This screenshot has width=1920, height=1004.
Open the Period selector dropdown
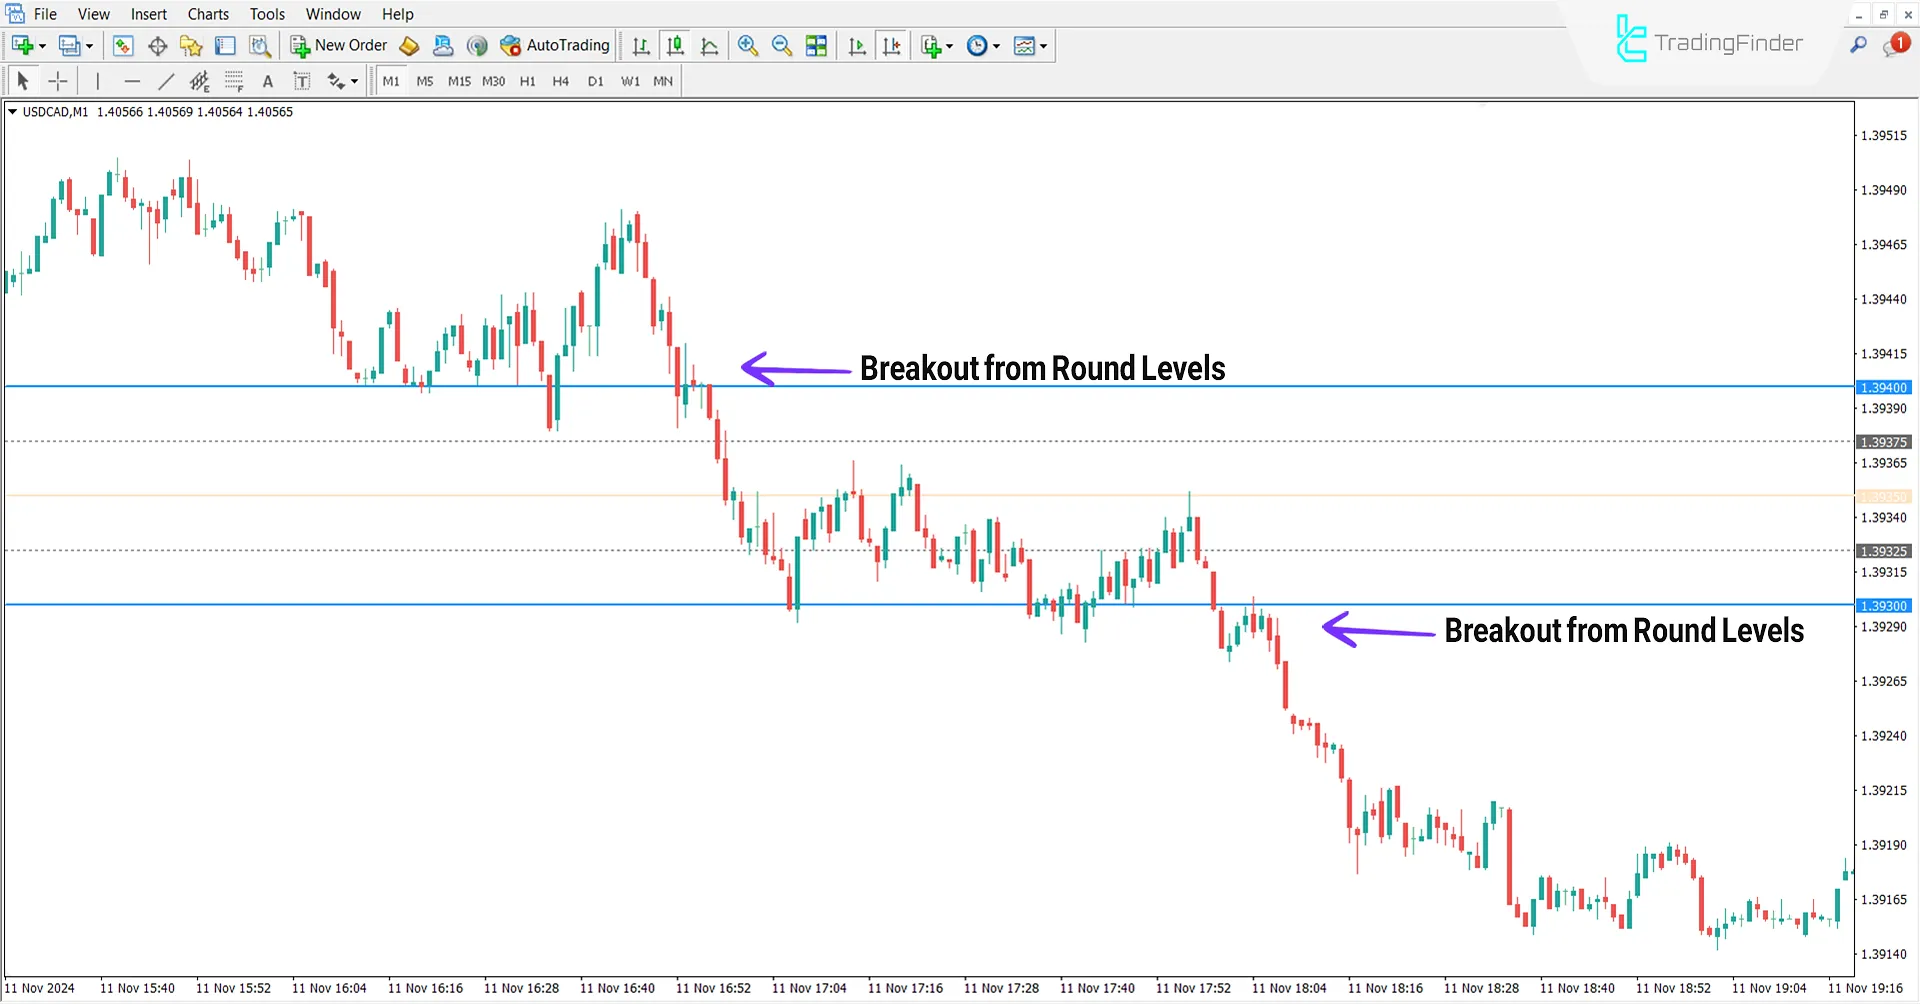(x=983, y=45)
